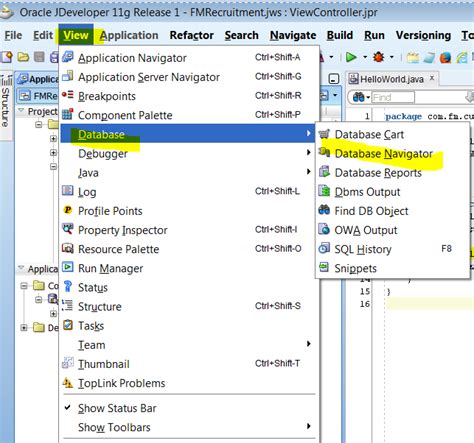Screen dimensions: 474x443
Task: Click the Breakpoints red dot icon
Action: pyautogui.click(x=68, y=95)
